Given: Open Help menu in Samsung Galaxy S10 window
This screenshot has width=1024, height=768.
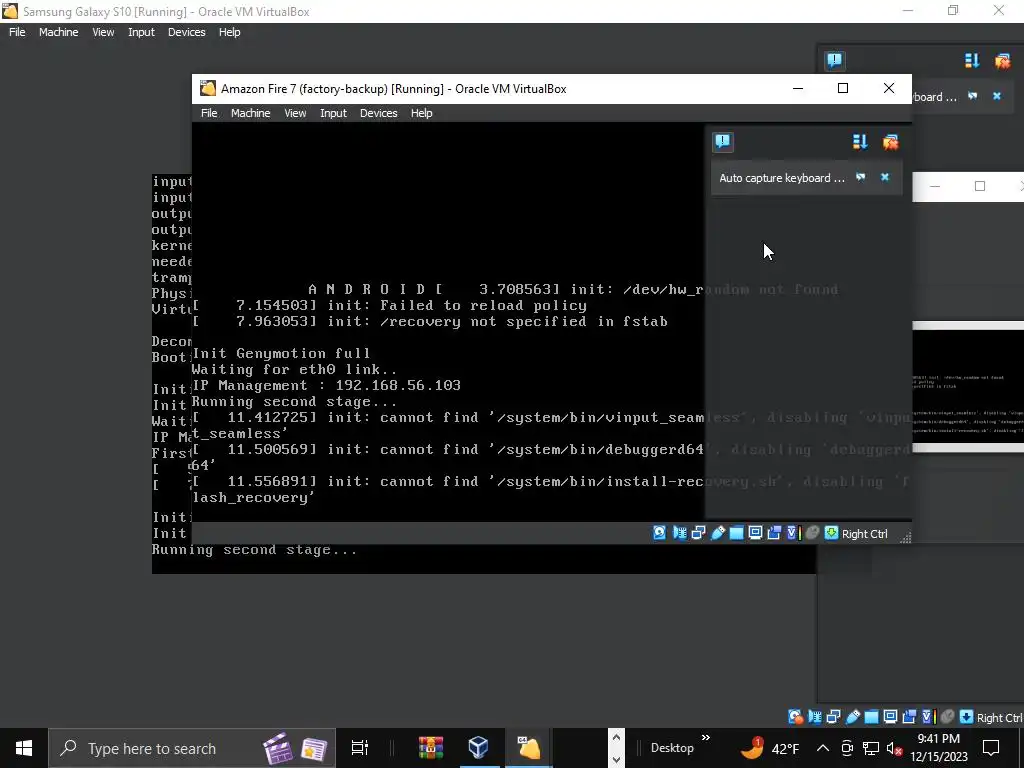Looking at the screenshot, I should (229, 32).
